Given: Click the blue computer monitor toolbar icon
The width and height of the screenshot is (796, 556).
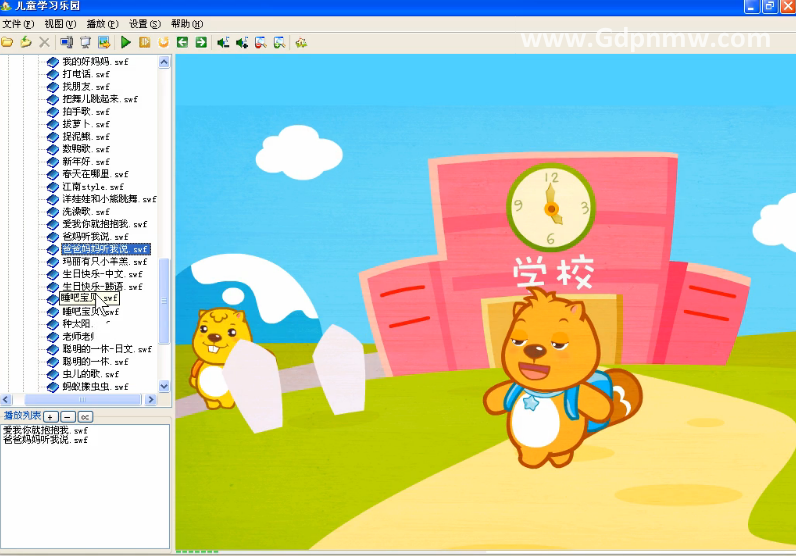Looking at the screenshot, I should pos(67,42).
